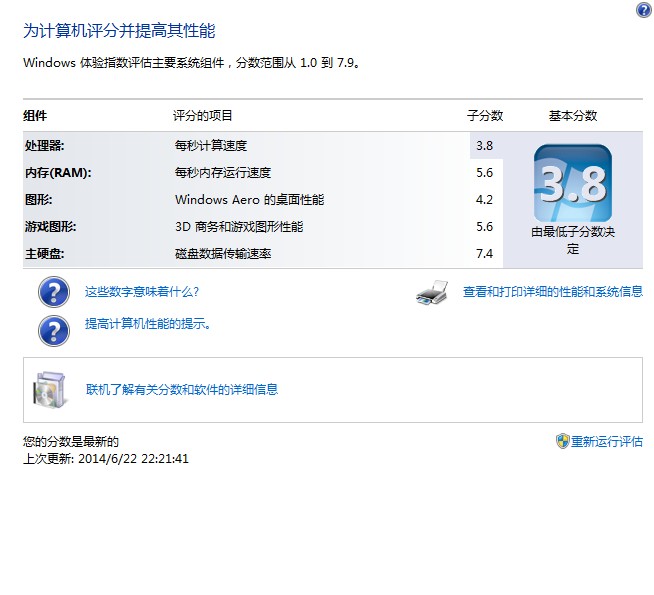Click the shield icon next to 重新运行评估

point(562,441)
